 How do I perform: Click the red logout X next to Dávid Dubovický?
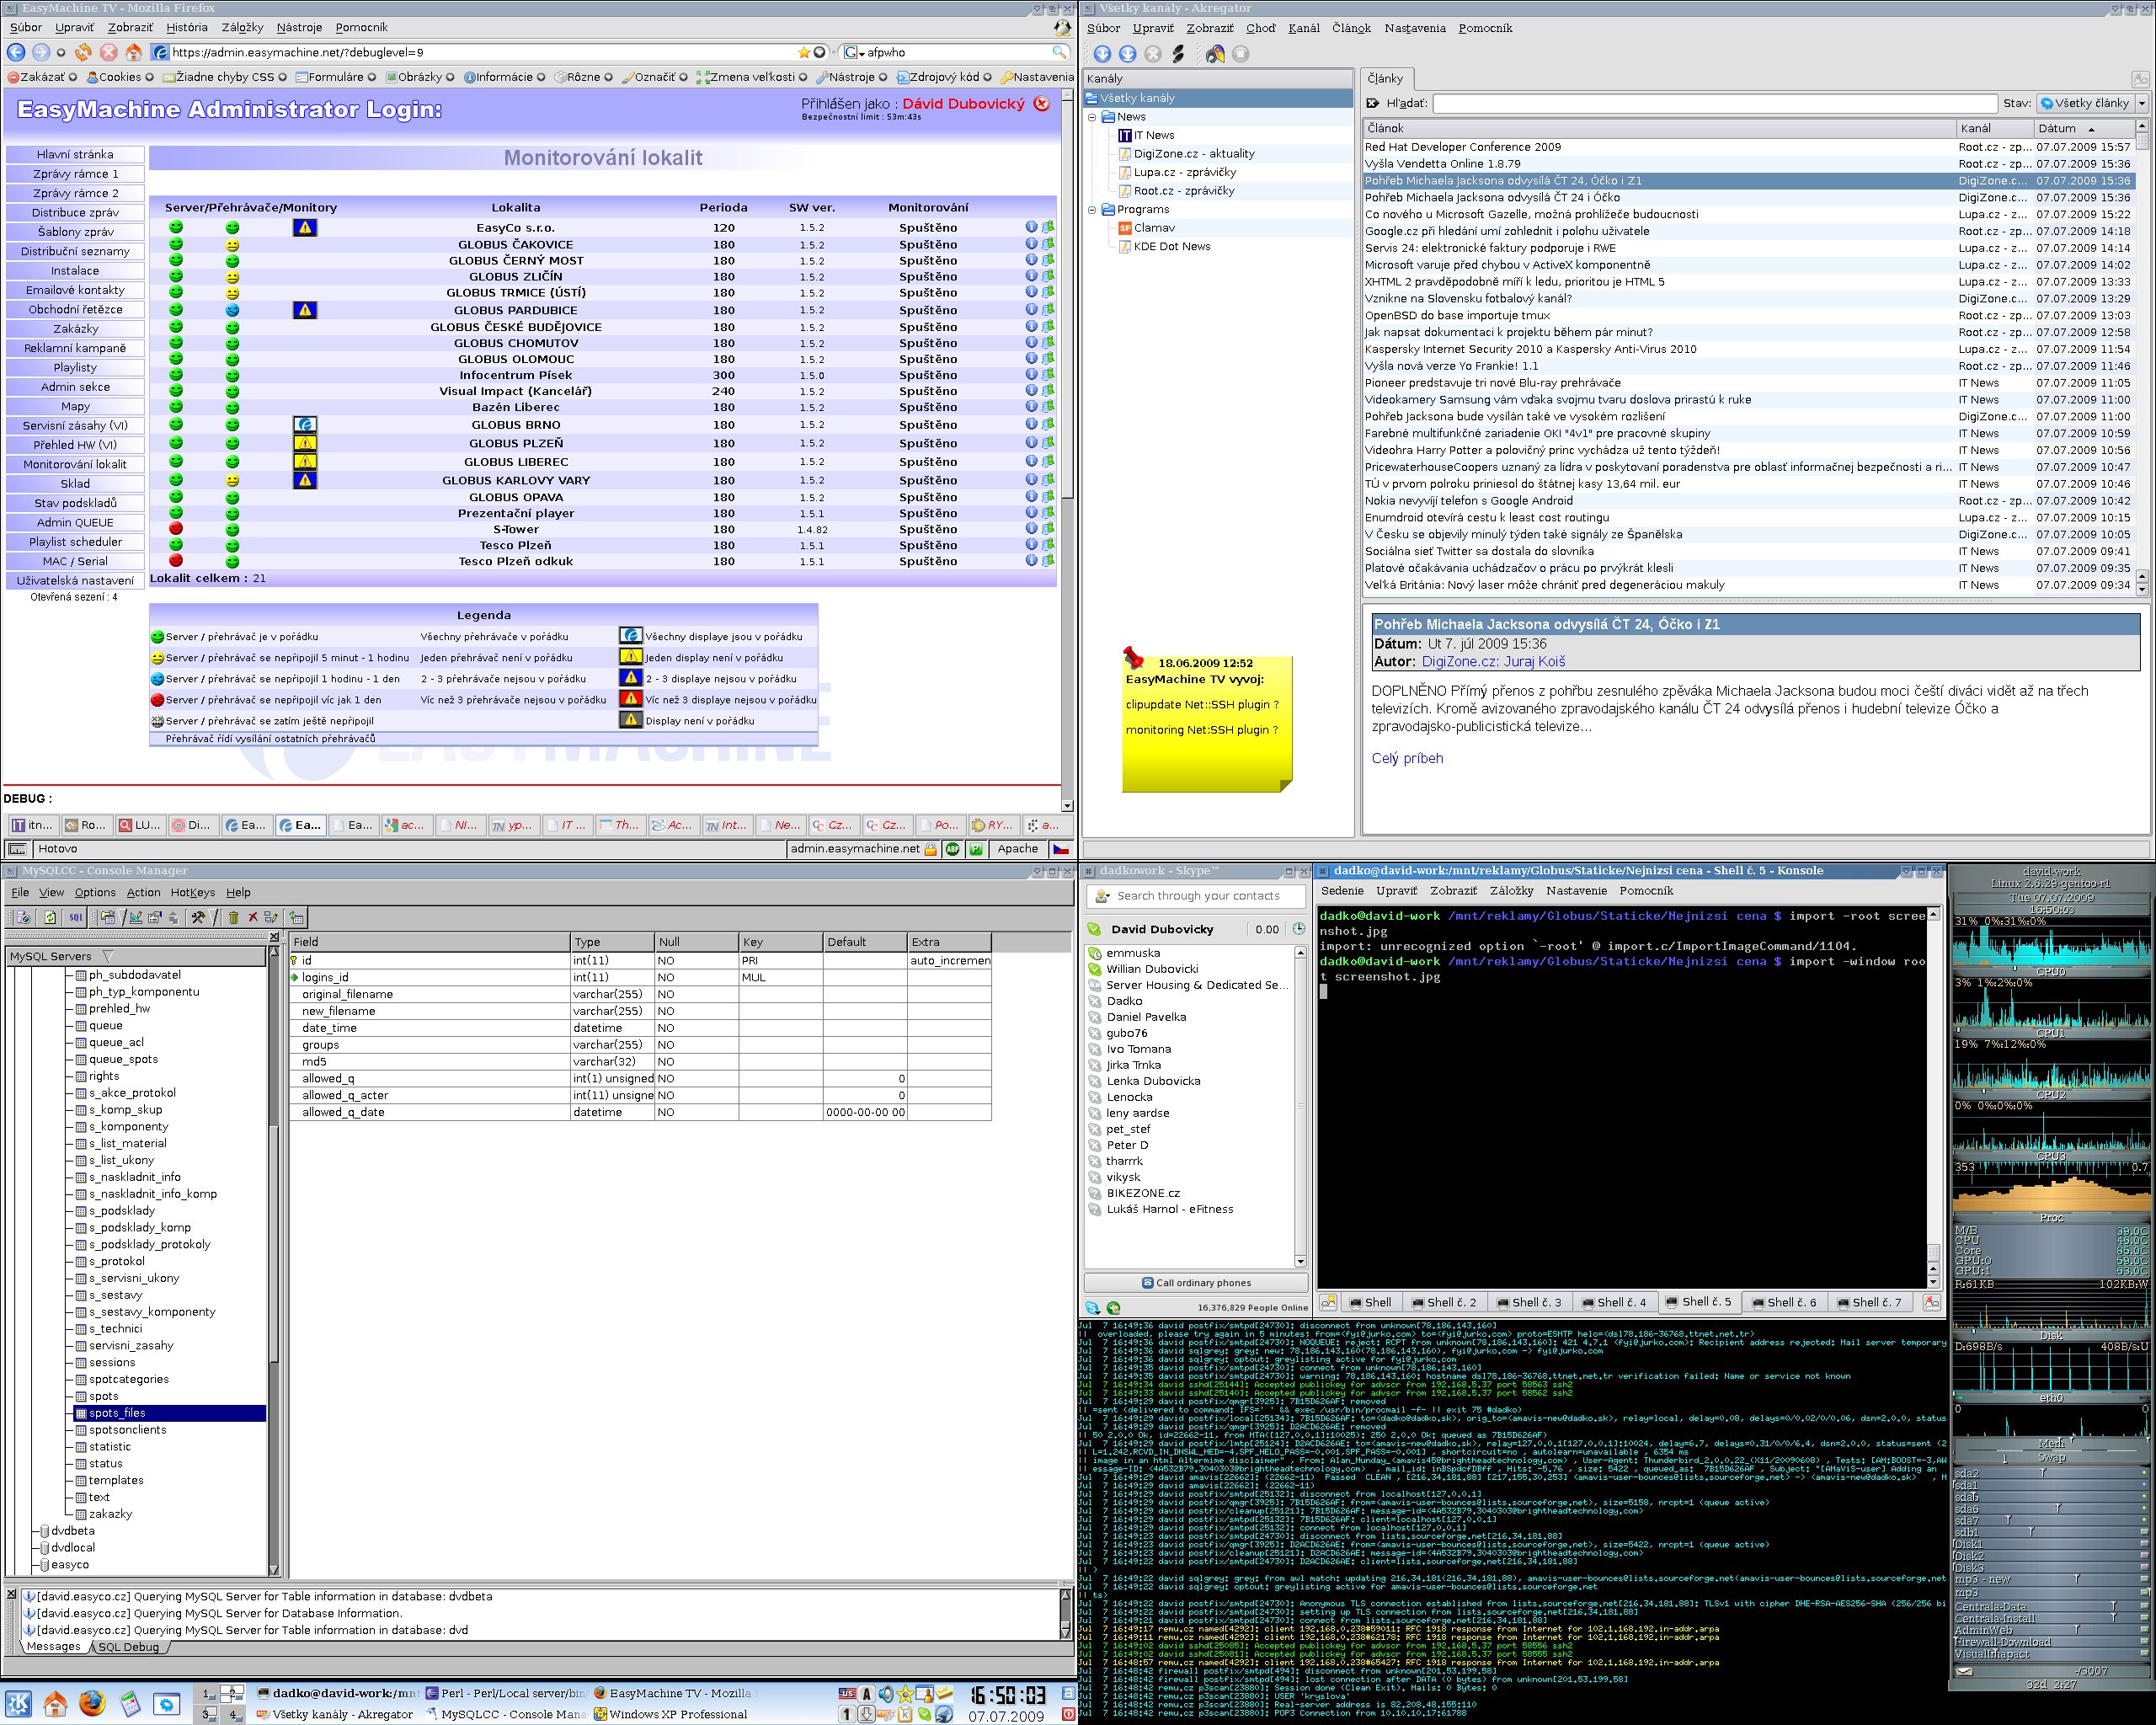(1042, 103)
